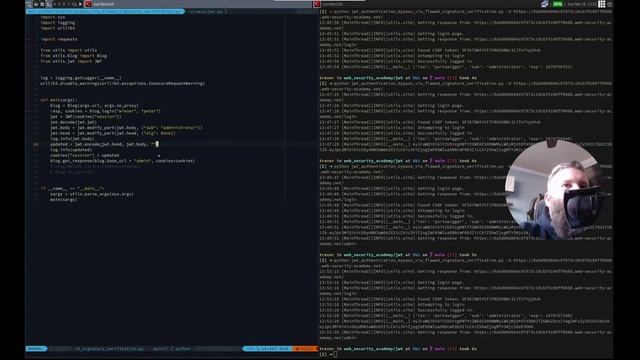Click the 'if __name__ == "__main__":' line

pyautogui.click(x=72, y=189)
